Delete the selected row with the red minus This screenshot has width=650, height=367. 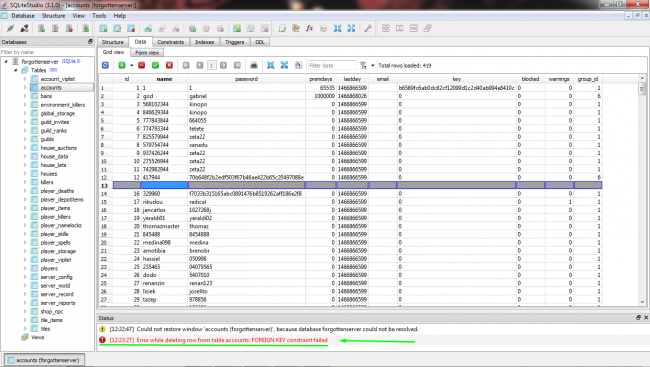click(x=141, y=65)
